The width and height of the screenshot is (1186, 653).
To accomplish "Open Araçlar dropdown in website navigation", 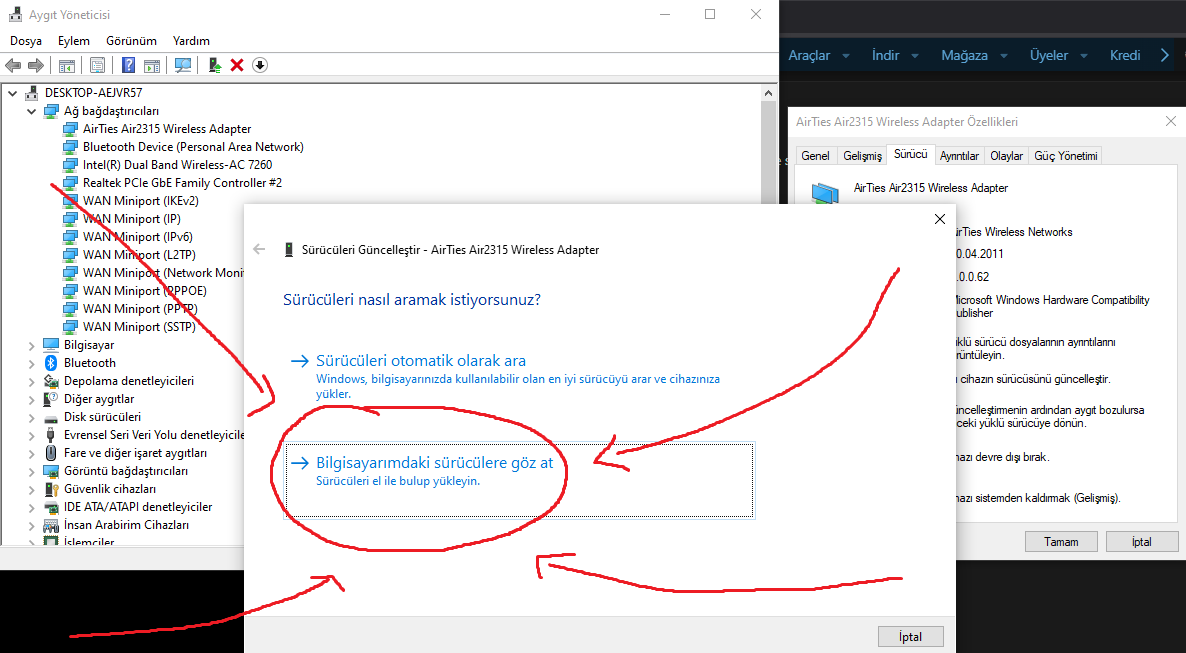I will 819,55.
